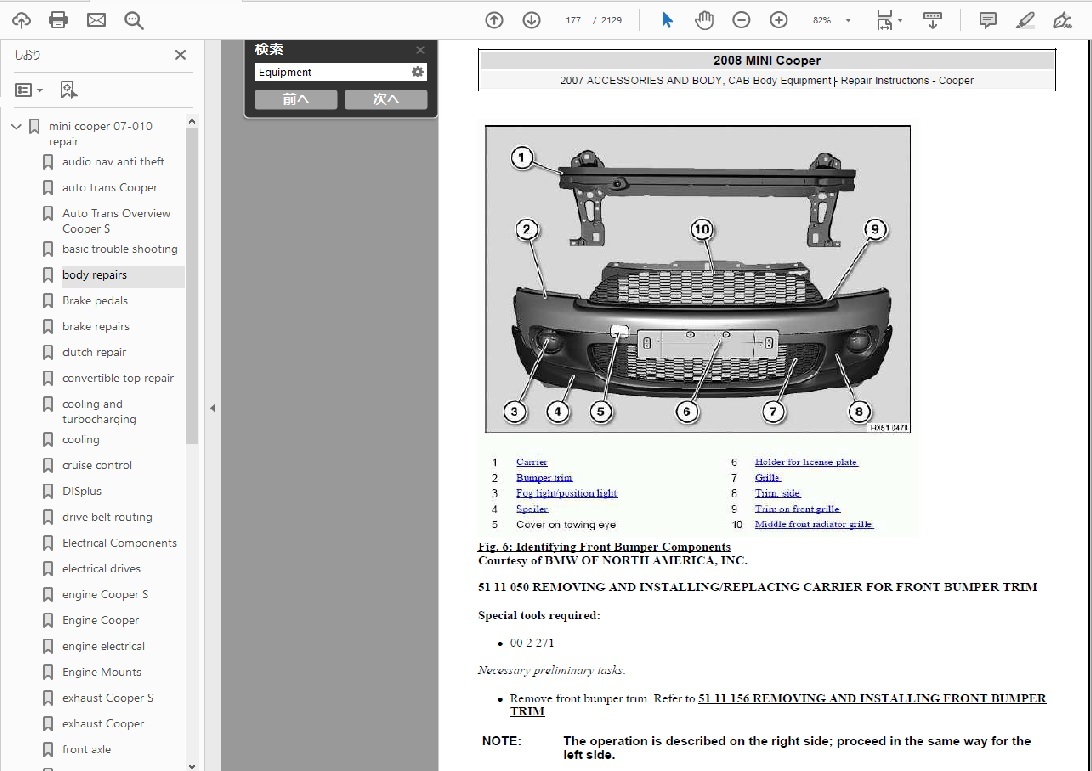Image resolution: width=1092 pixels, height=771 pixels.
Task: Open the exhaust Cooper S bookmark
Action: coord(107,698)
